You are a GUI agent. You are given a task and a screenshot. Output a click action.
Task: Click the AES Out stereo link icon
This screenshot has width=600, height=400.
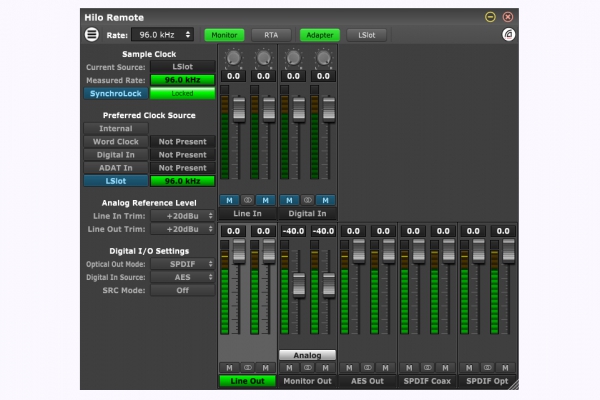coord(368,367)
